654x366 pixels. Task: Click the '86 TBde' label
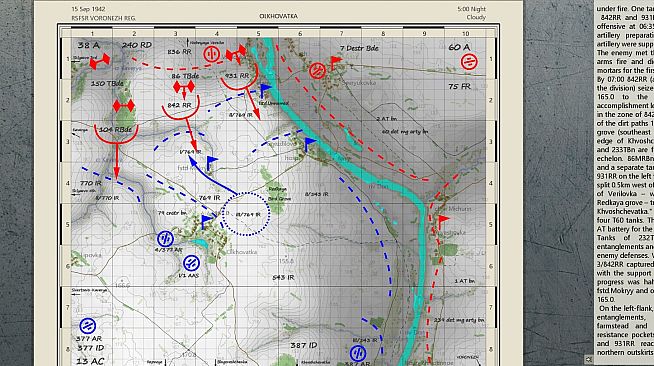point(185,76)
